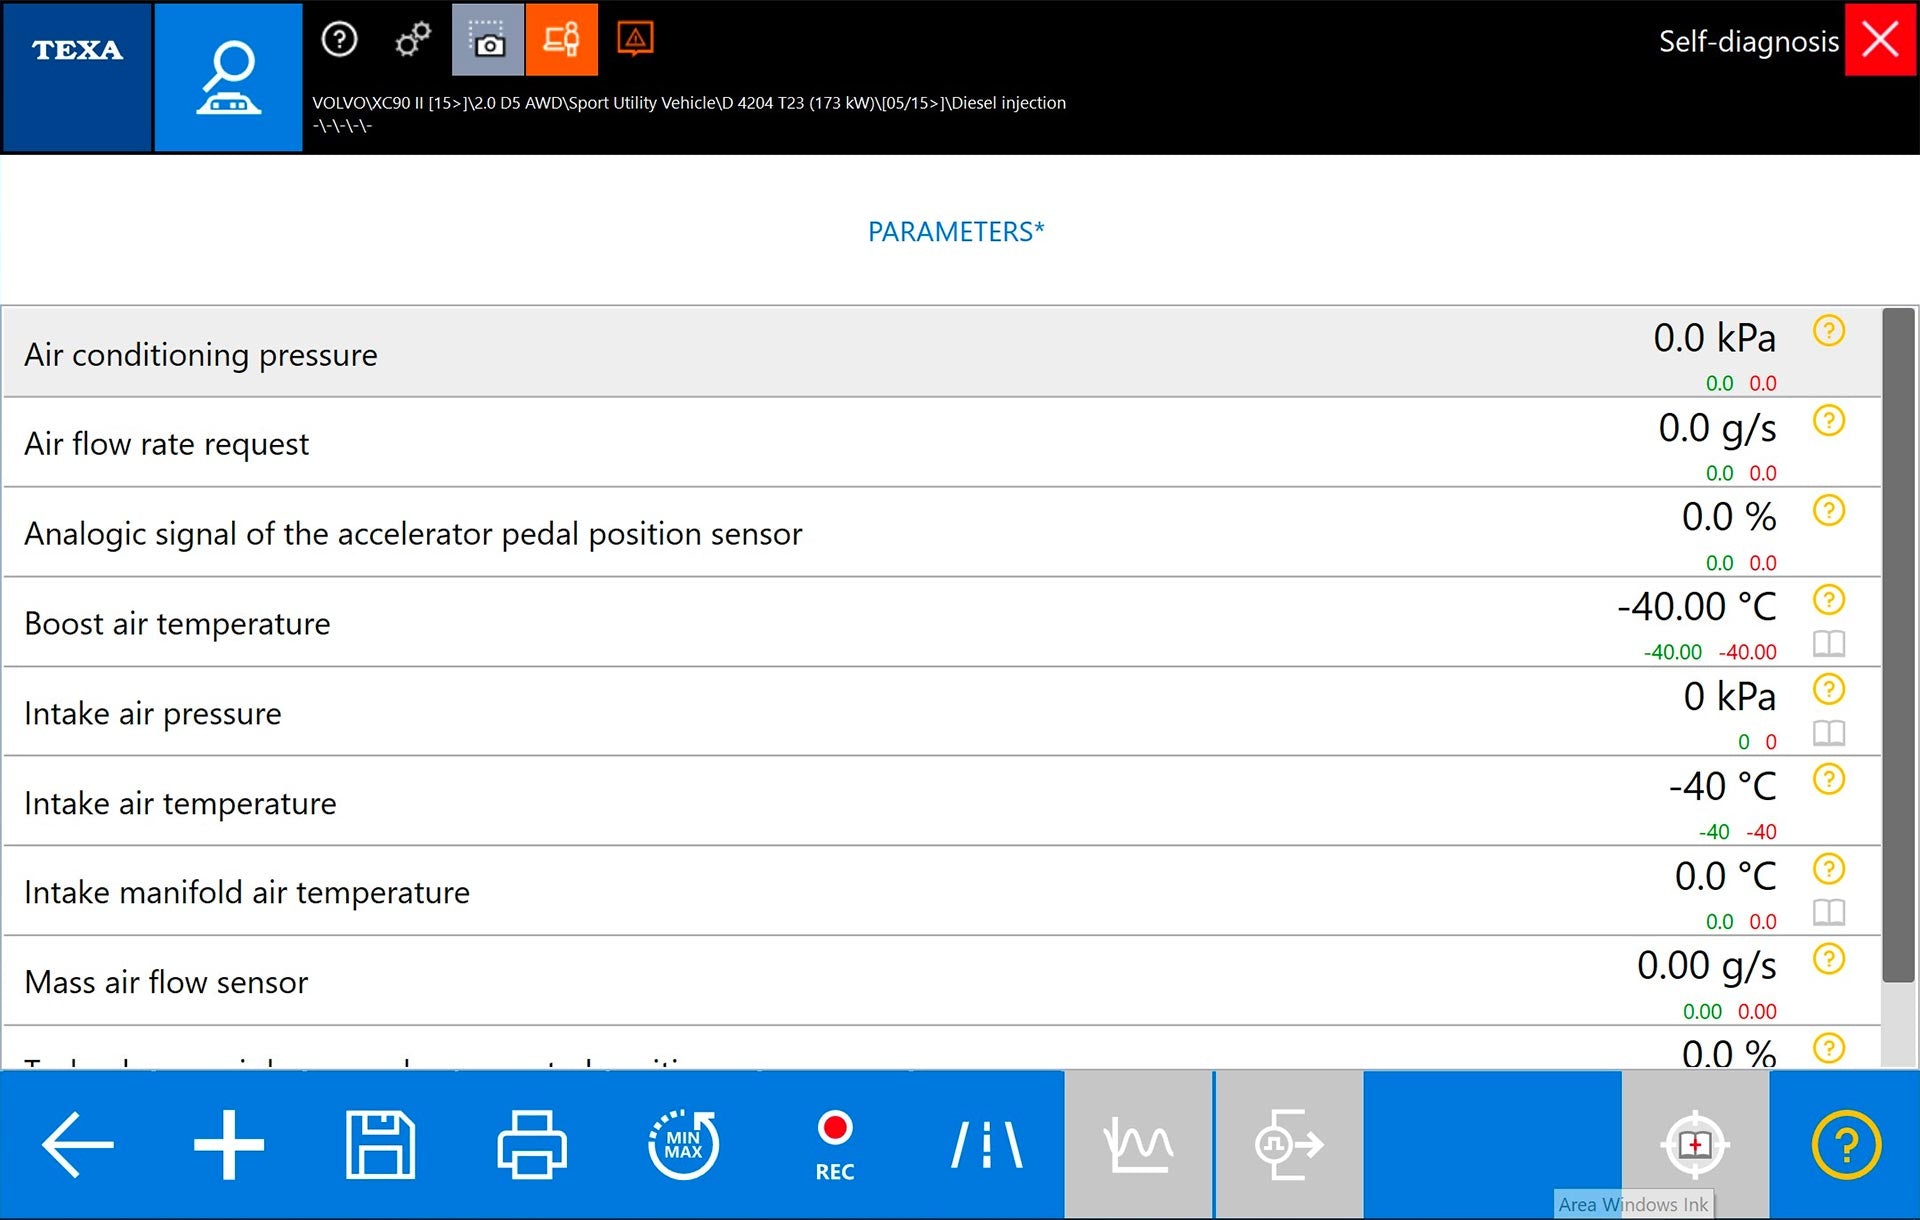Toggle help icon for Mass air flow sensor

point(1829,958)
